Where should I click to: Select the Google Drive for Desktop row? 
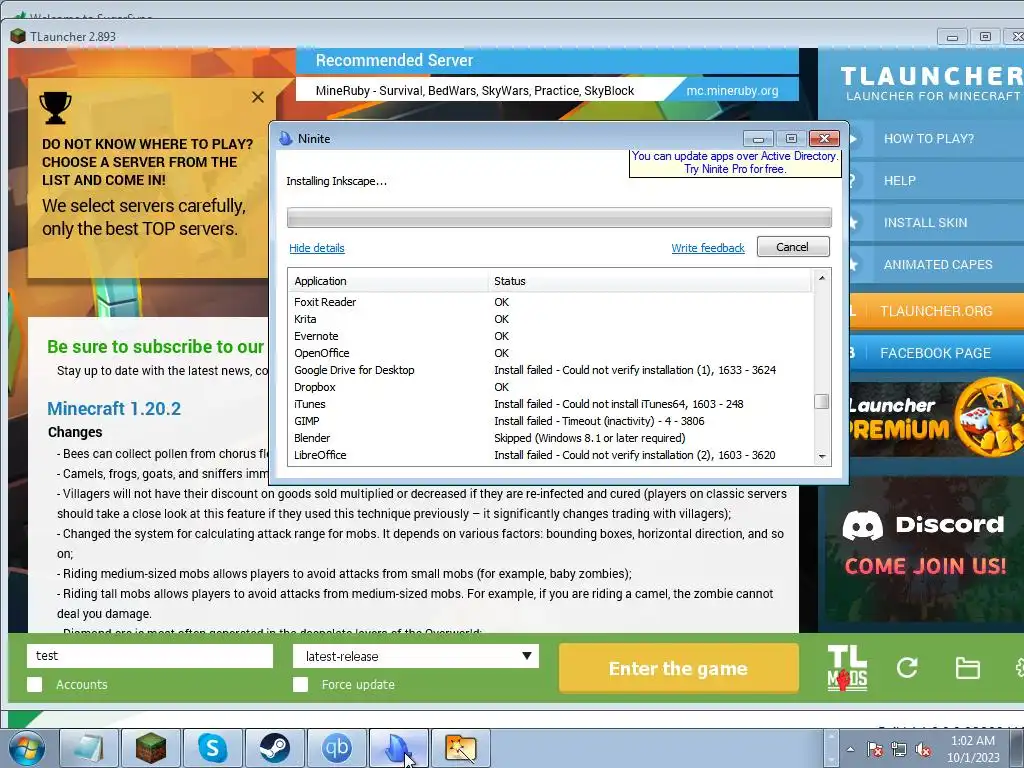click(551, 370)
